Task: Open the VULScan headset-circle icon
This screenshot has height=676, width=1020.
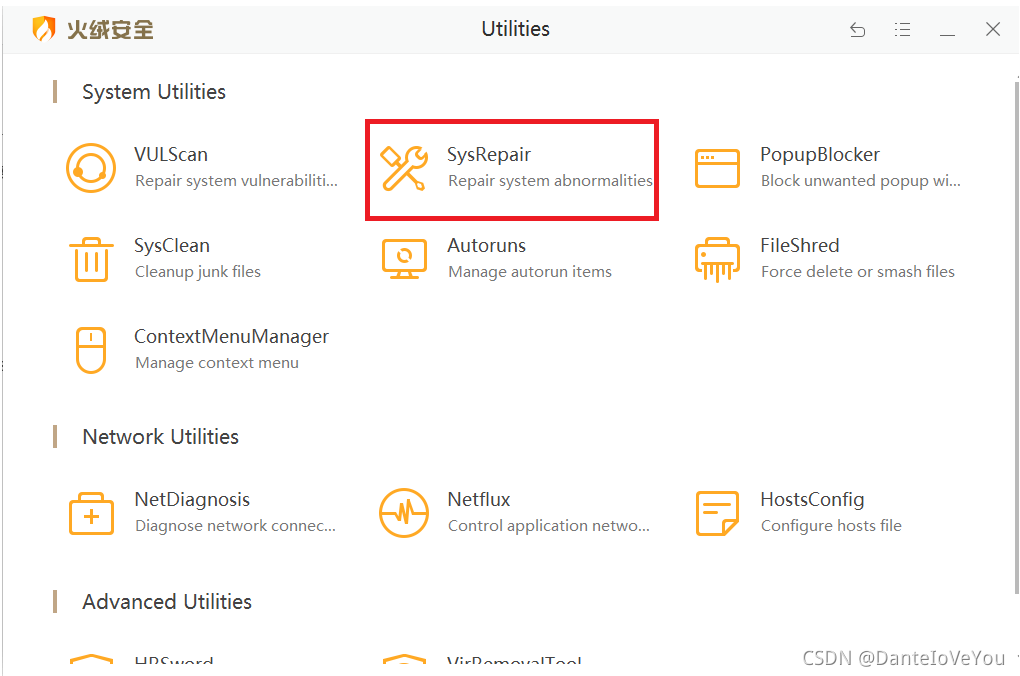Action: 91,168
